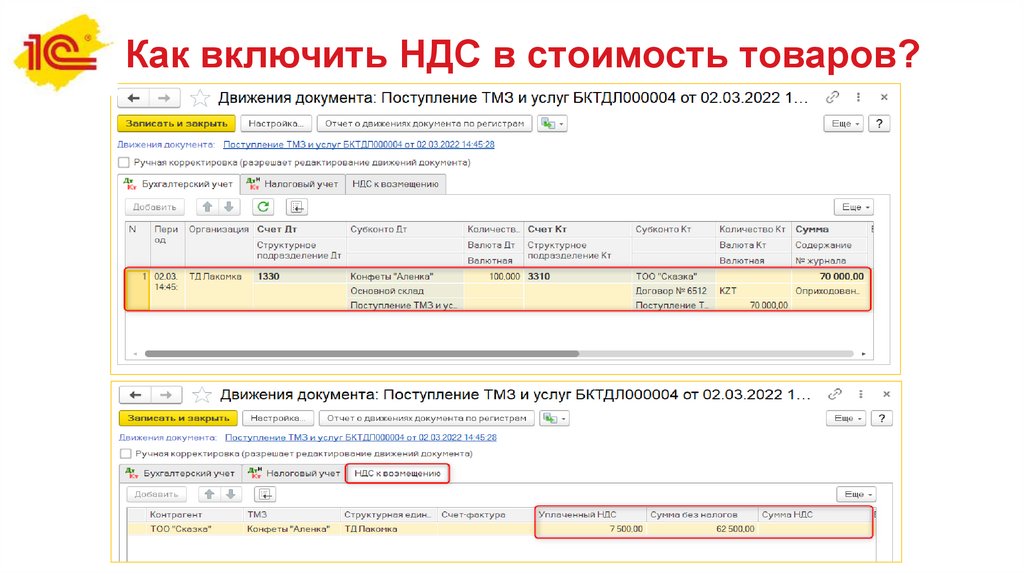Move row down in lower window toolbar
Viewport: 1024px width, 574px height.
click(x=231, y=494)
